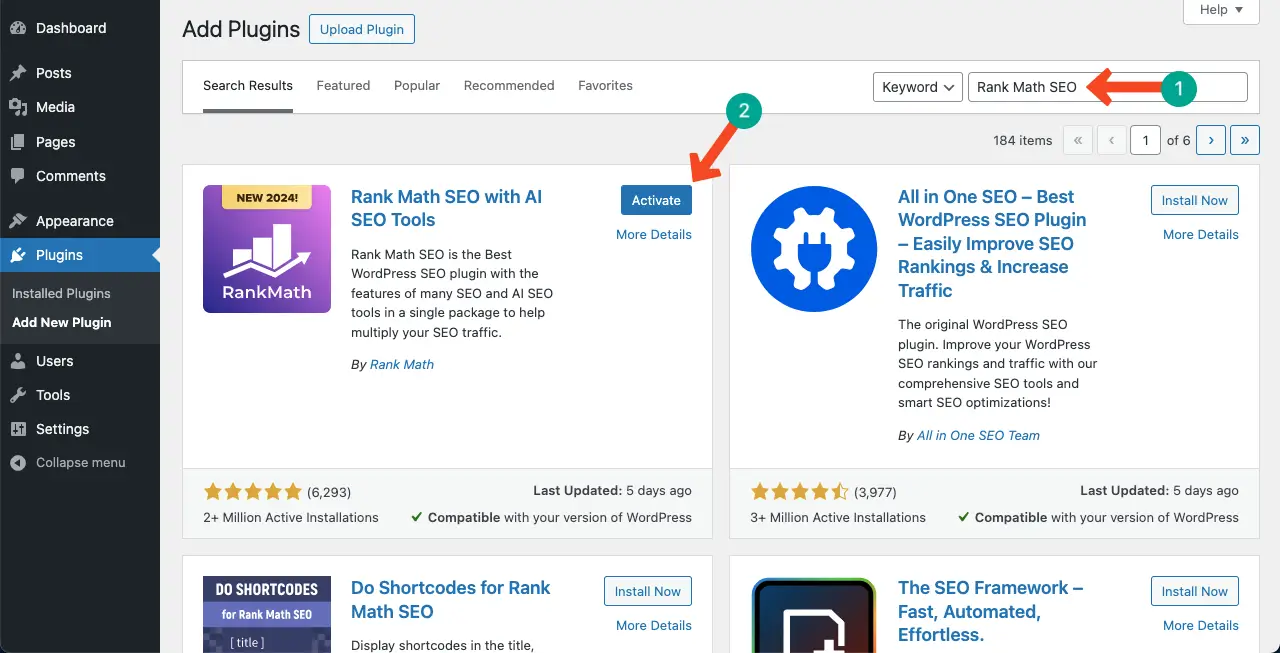View More Details for Do Shortcodes
Image resolution: width=1280 pixels, height=653 pixels.
coord(654,625)
